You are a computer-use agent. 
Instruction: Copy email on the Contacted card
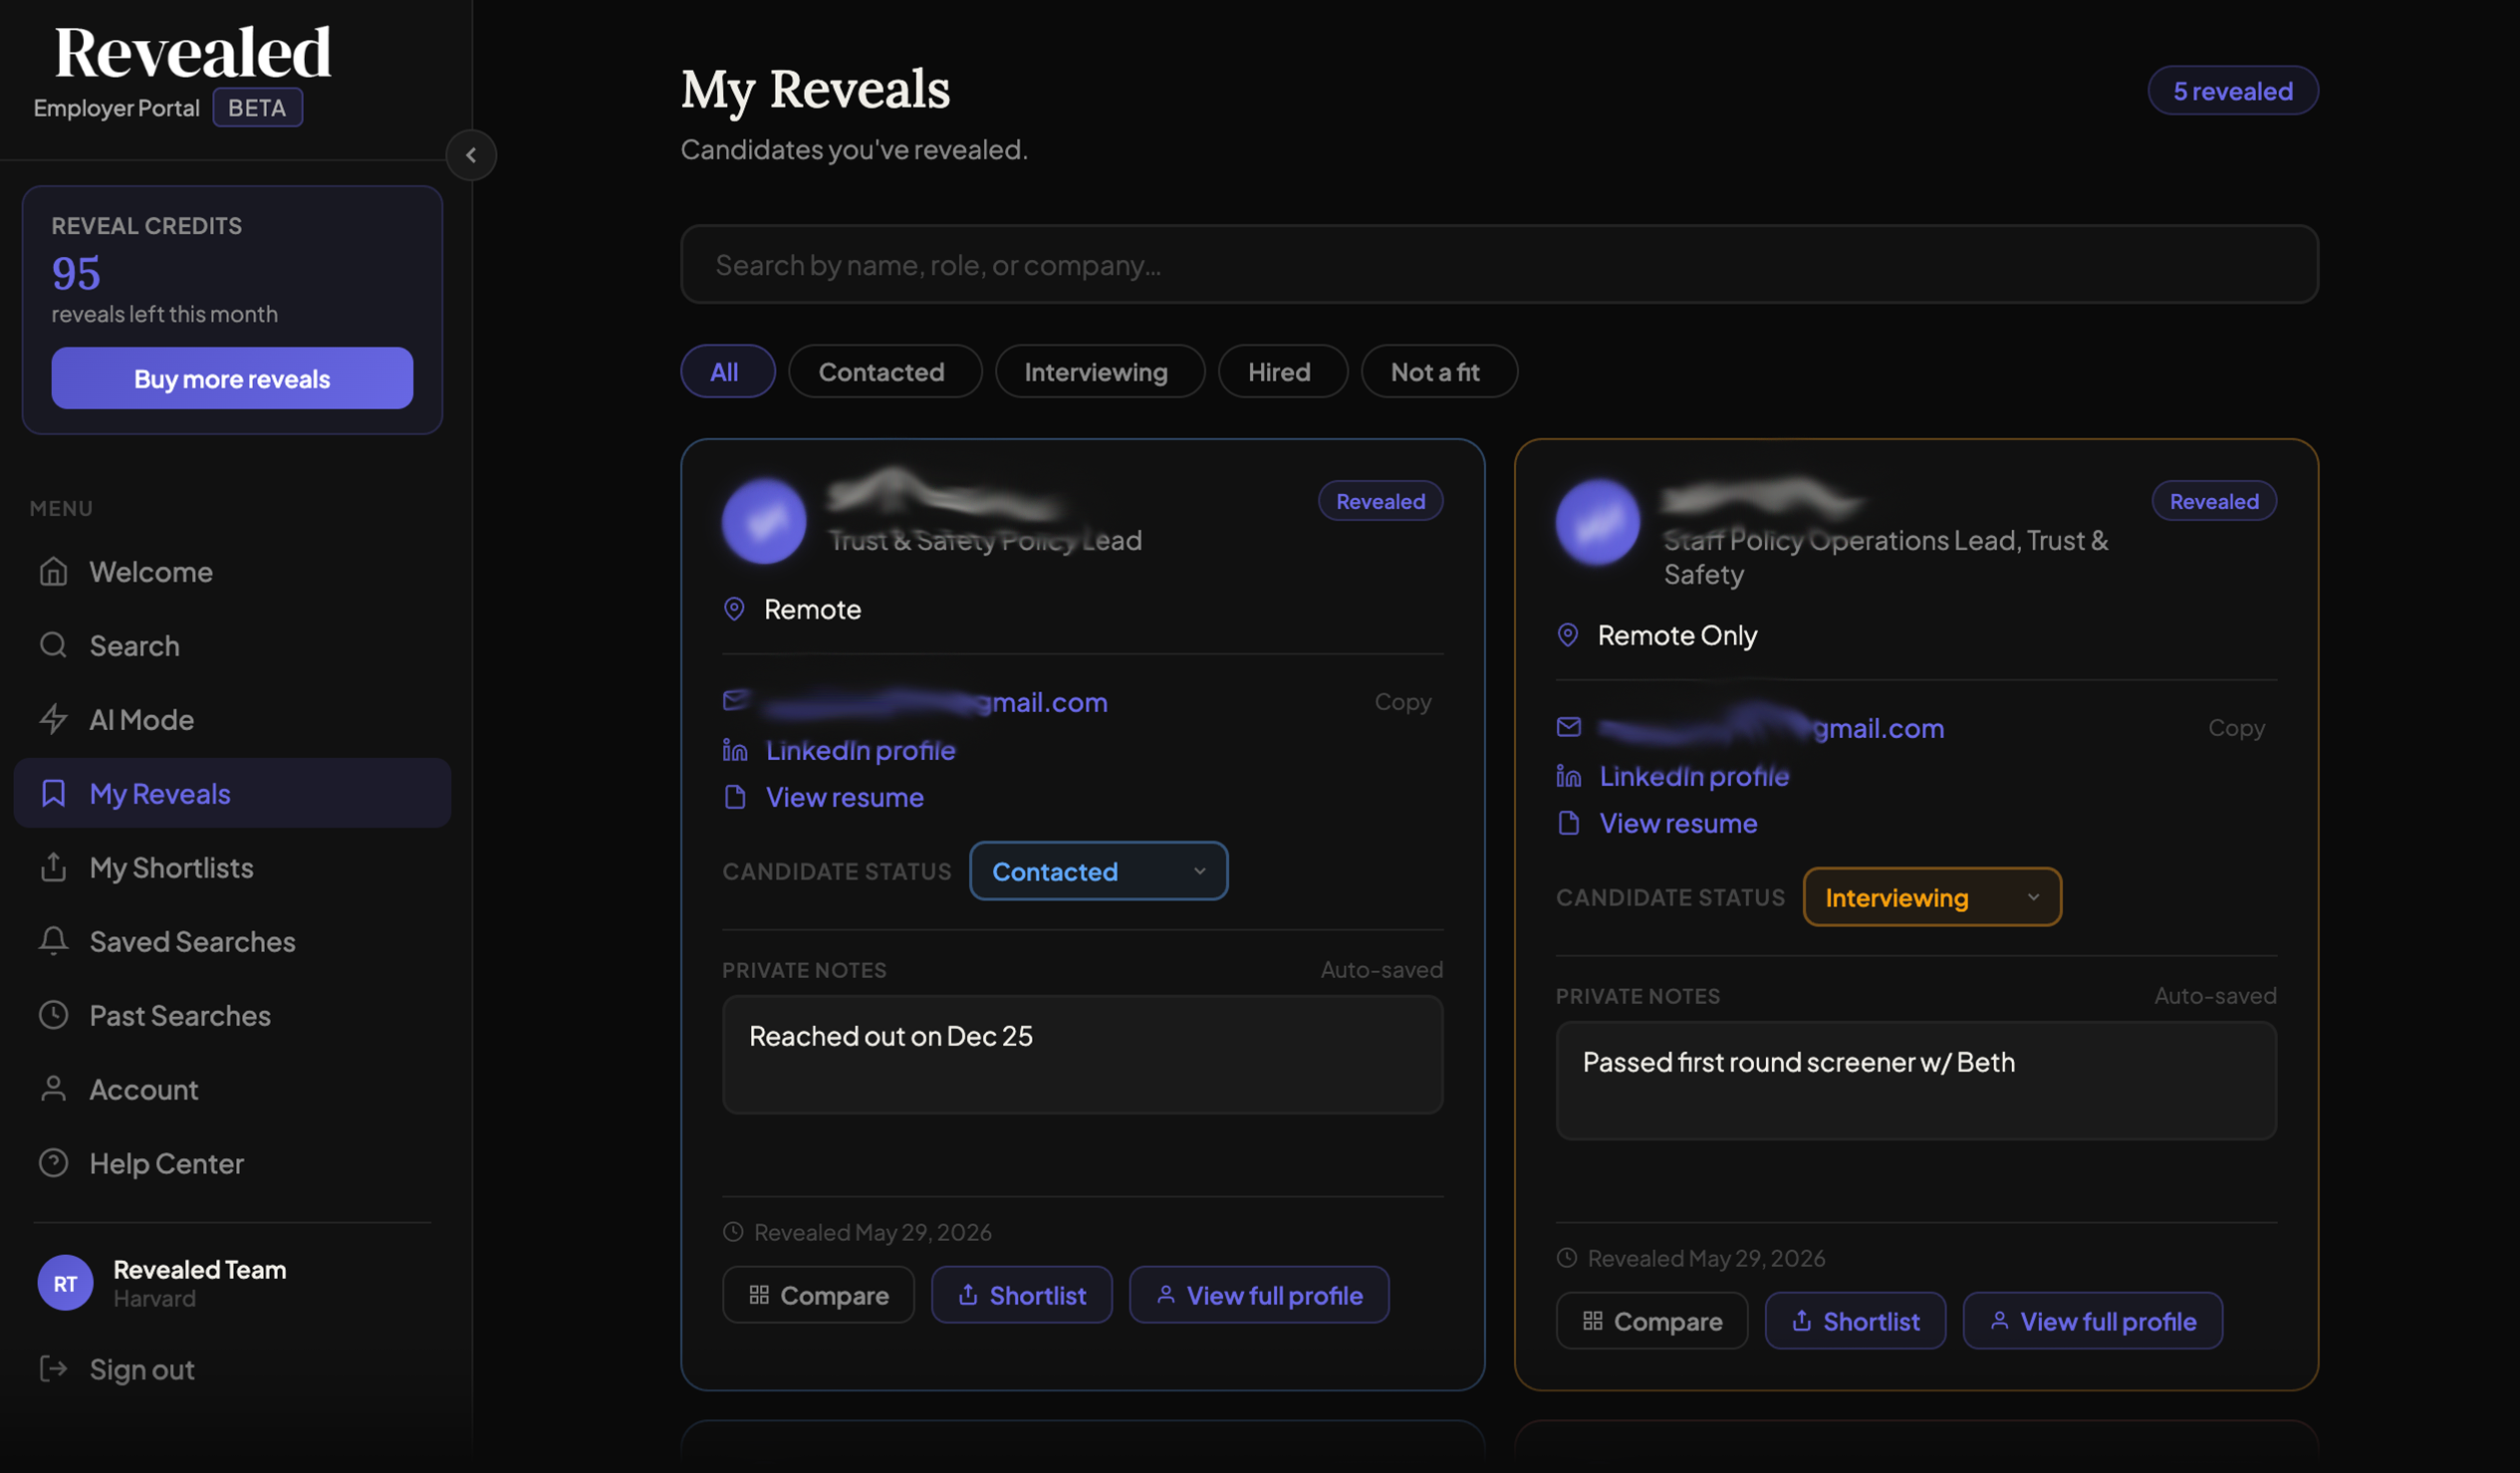pyautogui.click(x=1402, y=702)
